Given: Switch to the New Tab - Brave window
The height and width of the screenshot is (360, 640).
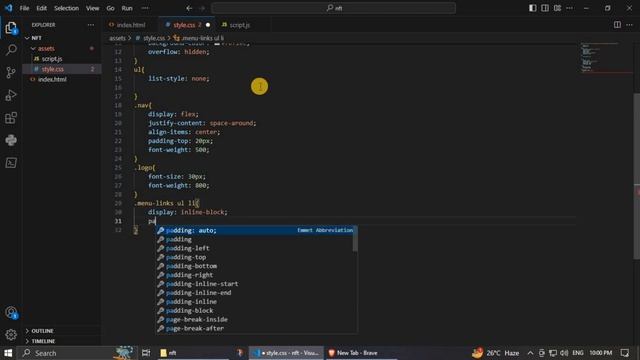Looking at the screenshot, I should [361, 353].
